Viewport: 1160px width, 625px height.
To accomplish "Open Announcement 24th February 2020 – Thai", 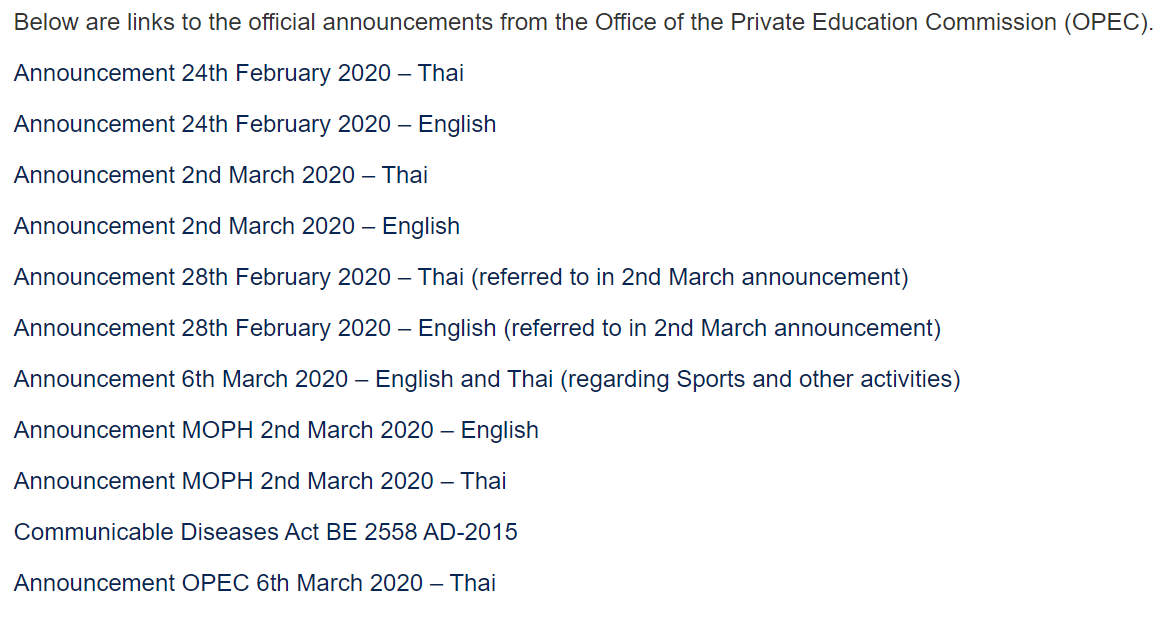I will (x=238, y=73).
